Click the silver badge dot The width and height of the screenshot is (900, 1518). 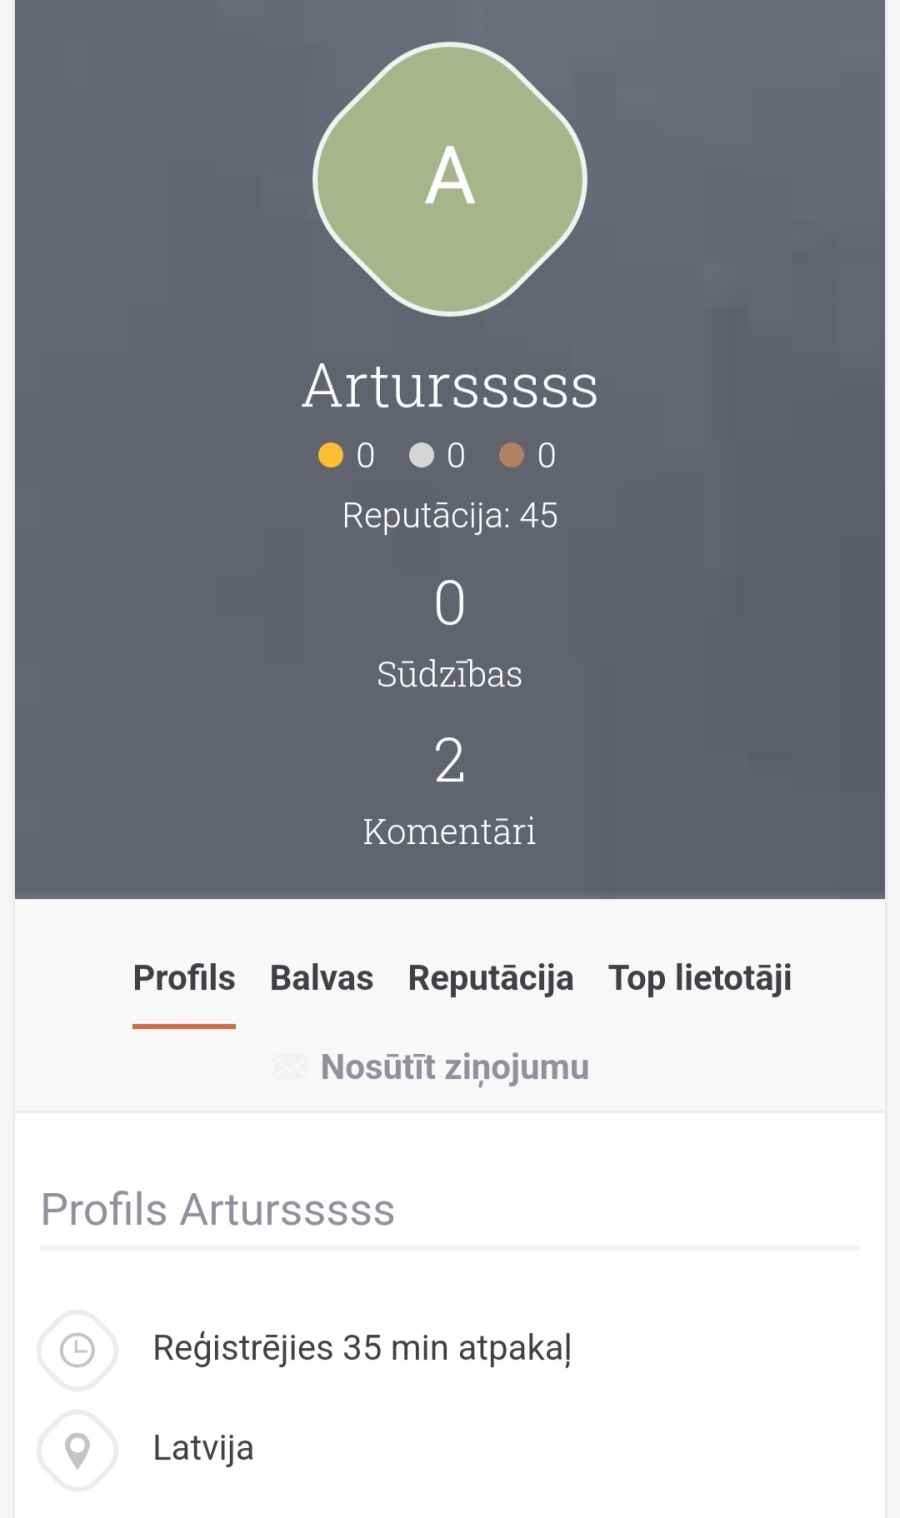pyautogui.click(x=422, y=455)
